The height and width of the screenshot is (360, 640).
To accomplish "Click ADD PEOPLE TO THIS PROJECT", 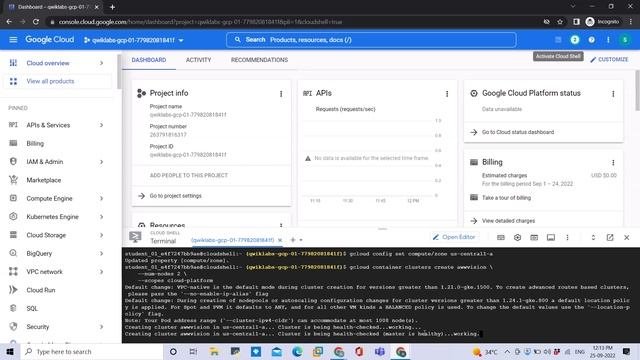I will [189, 175].
